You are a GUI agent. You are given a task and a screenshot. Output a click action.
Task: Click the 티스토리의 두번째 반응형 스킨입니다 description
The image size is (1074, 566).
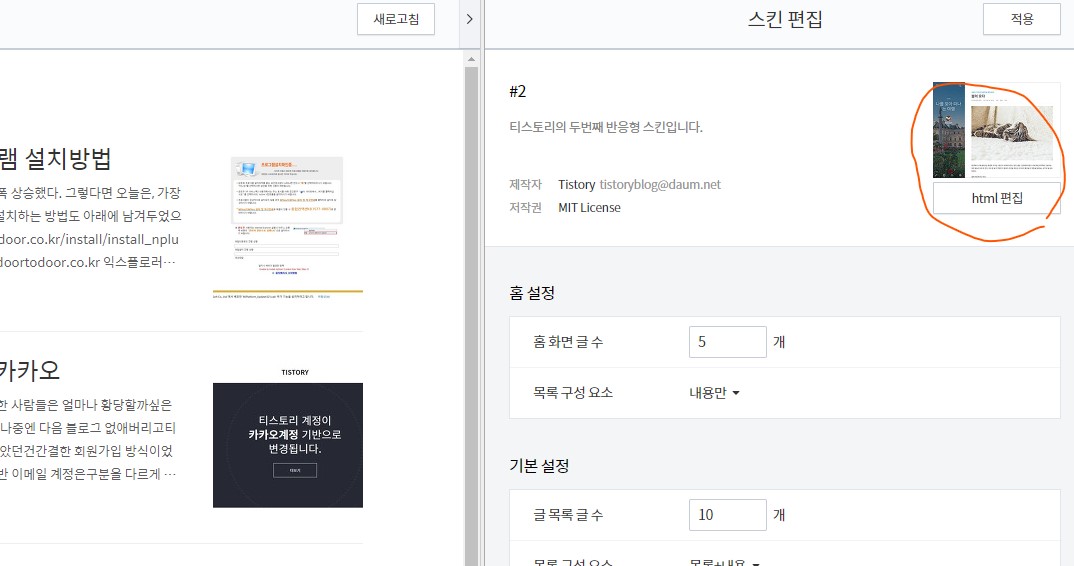pos(605,127)
